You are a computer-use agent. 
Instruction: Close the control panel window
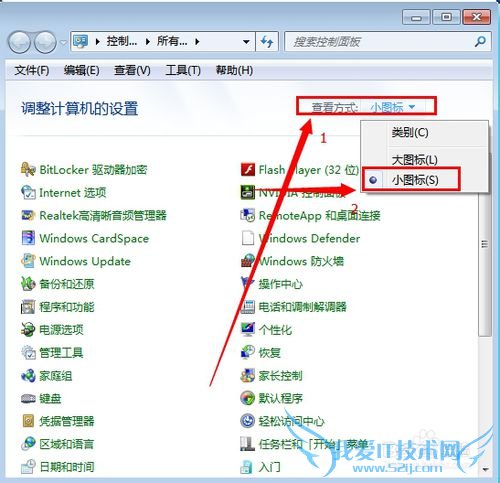click(477, 17)
